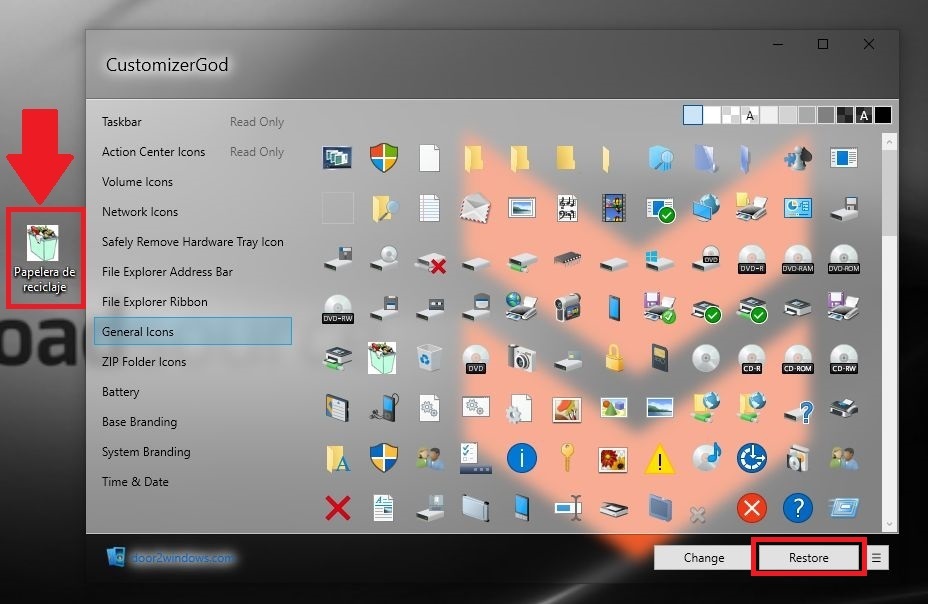Select the CD-RW disc icon
Image resolution: width=928 pixels, height=604 pixels.
[843, 359]
